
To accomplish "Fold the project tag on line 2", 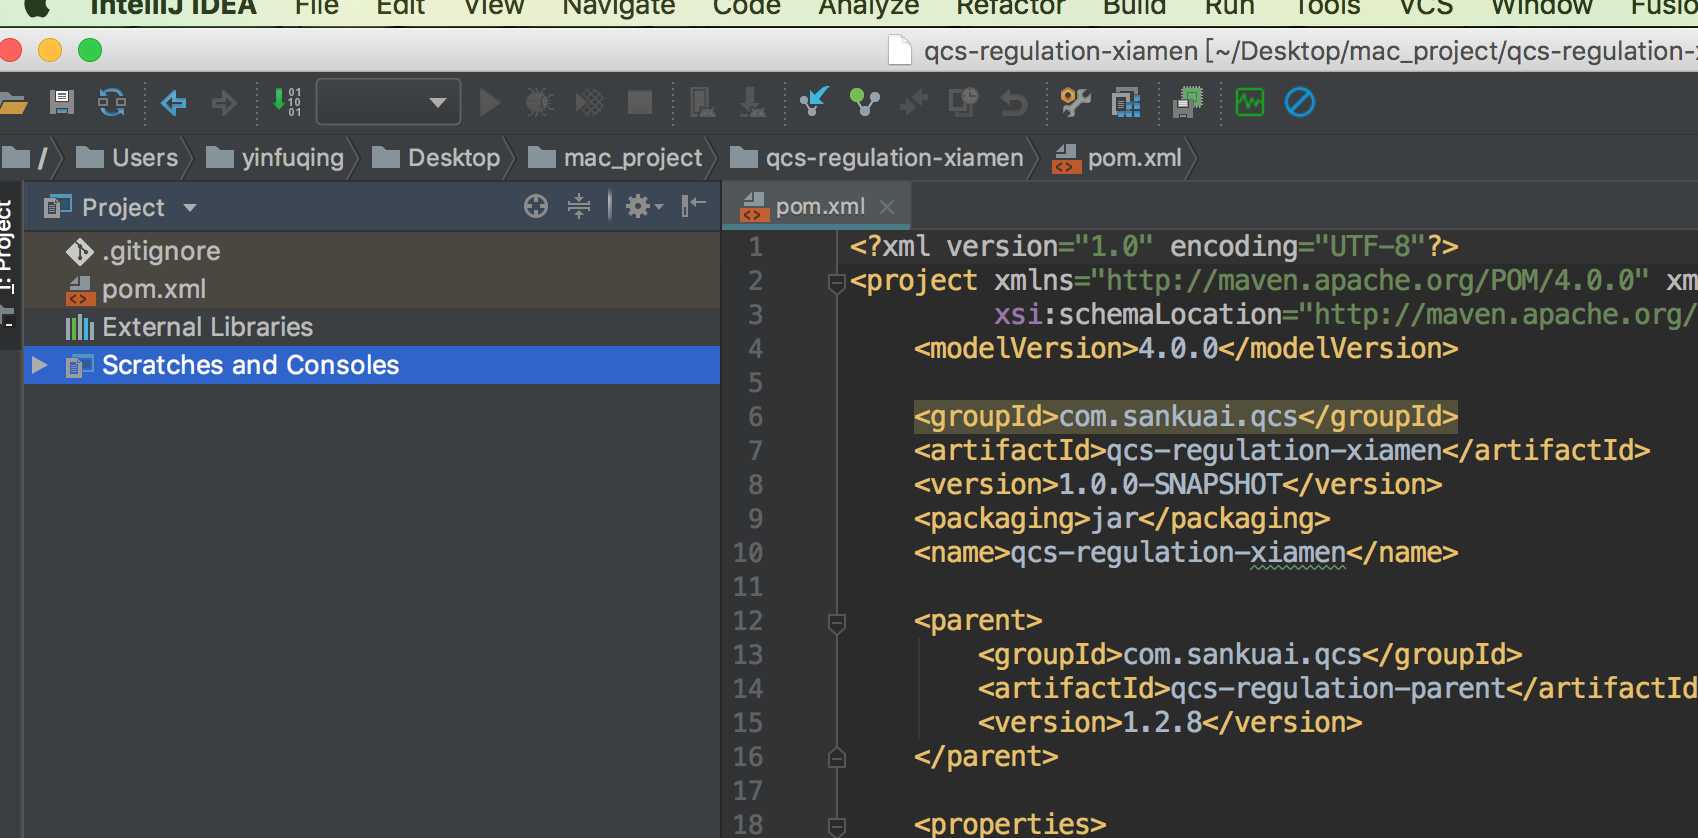I will click(x=837, y=283).
